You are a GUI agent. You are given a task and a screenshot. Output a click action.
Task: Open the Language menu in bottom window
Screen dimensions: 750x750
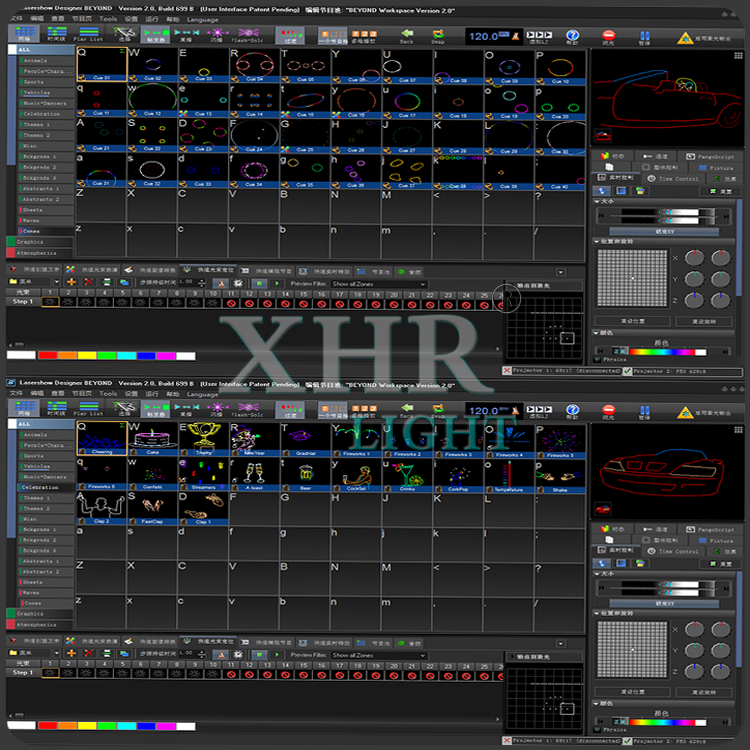pos(202,394)
